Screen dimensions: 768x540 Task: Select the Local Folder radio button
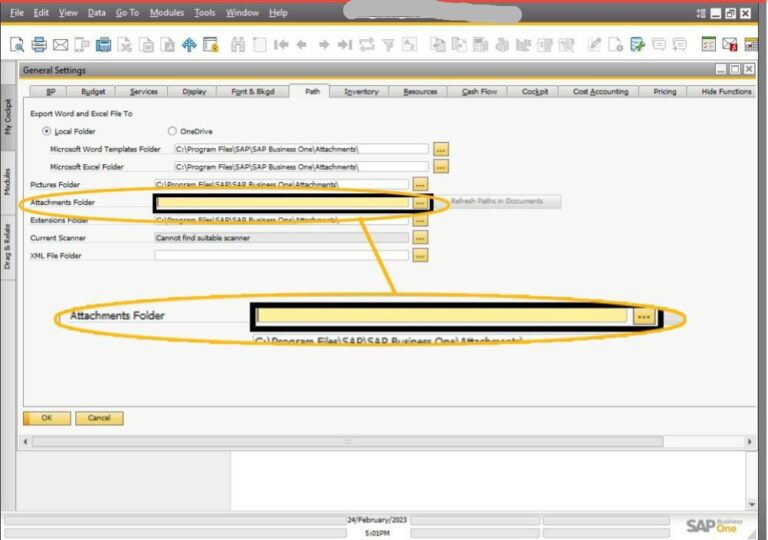click(47, 131)
